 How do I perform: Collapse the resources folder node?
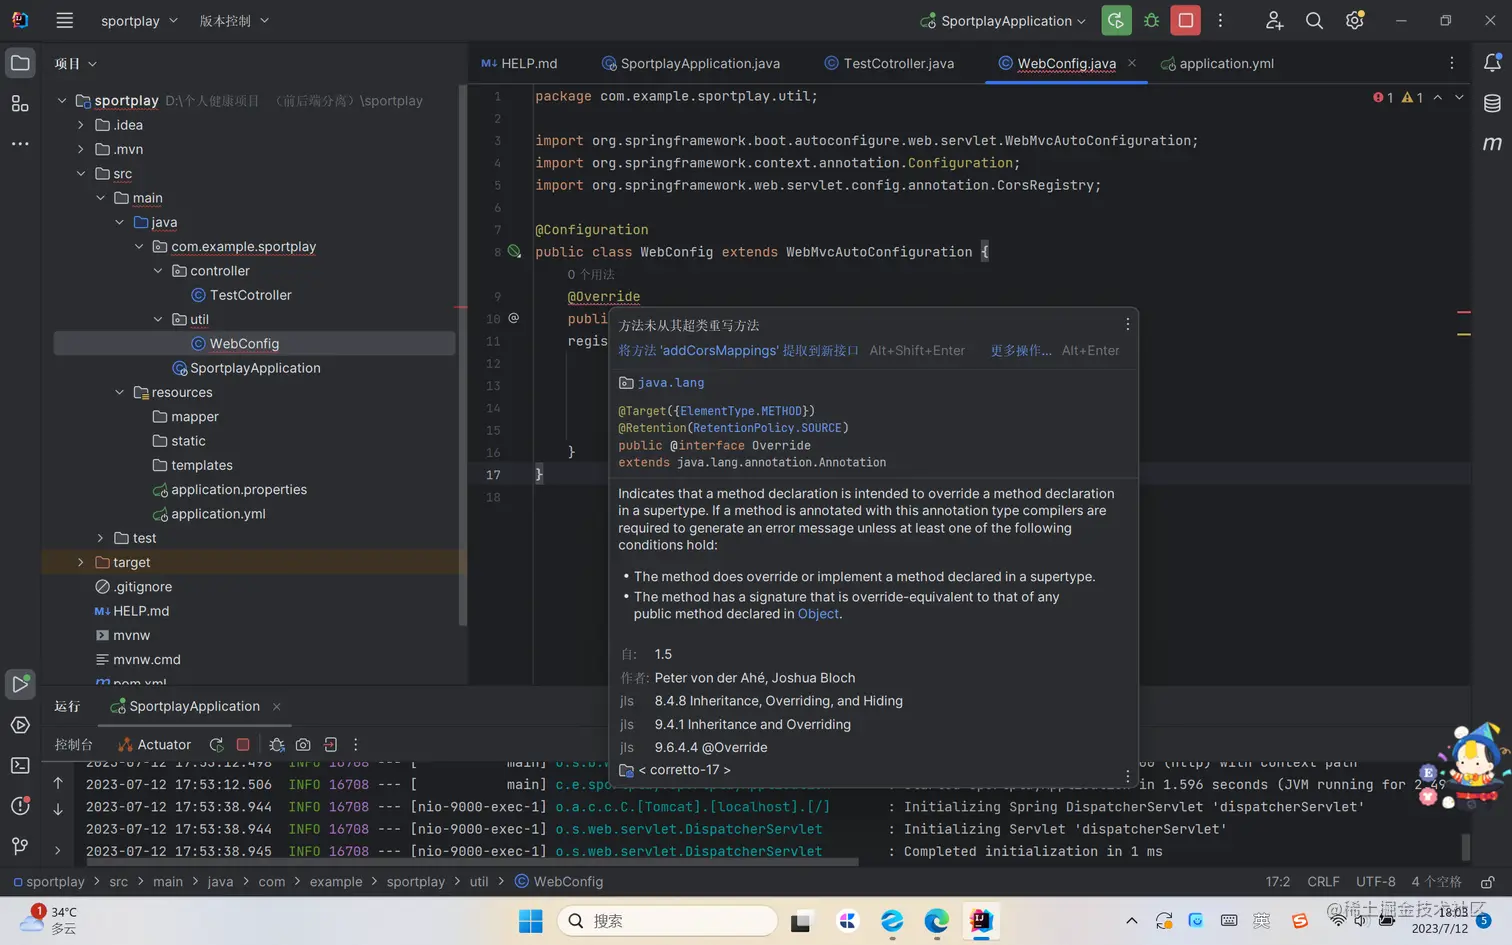coord(120,392)
